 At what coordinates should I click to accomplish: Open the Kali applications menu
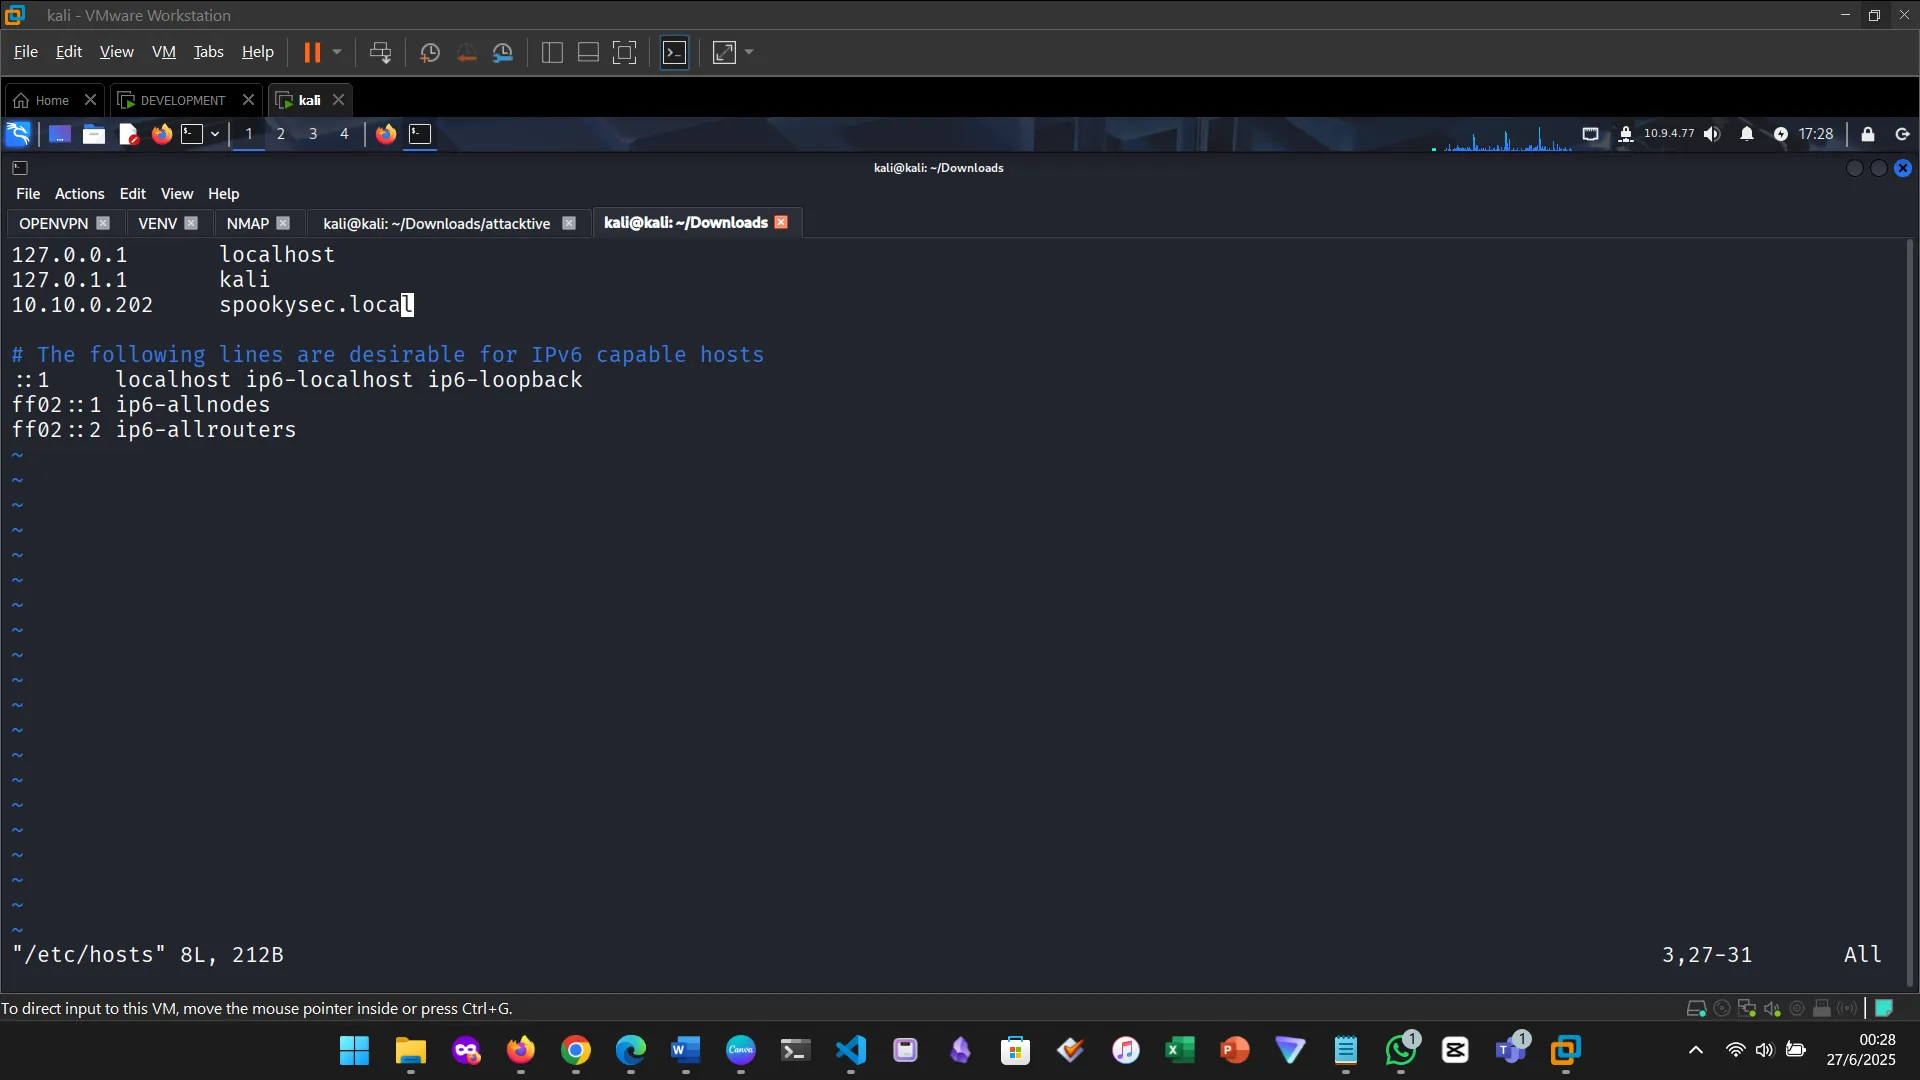coord(17,133)
